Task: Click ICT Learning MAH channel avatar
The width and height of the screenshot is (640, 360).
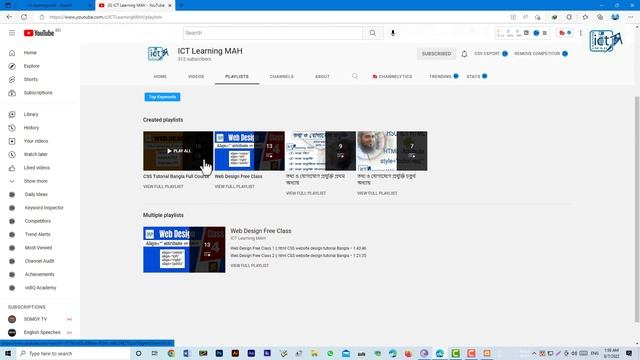Action: (158, 54)
